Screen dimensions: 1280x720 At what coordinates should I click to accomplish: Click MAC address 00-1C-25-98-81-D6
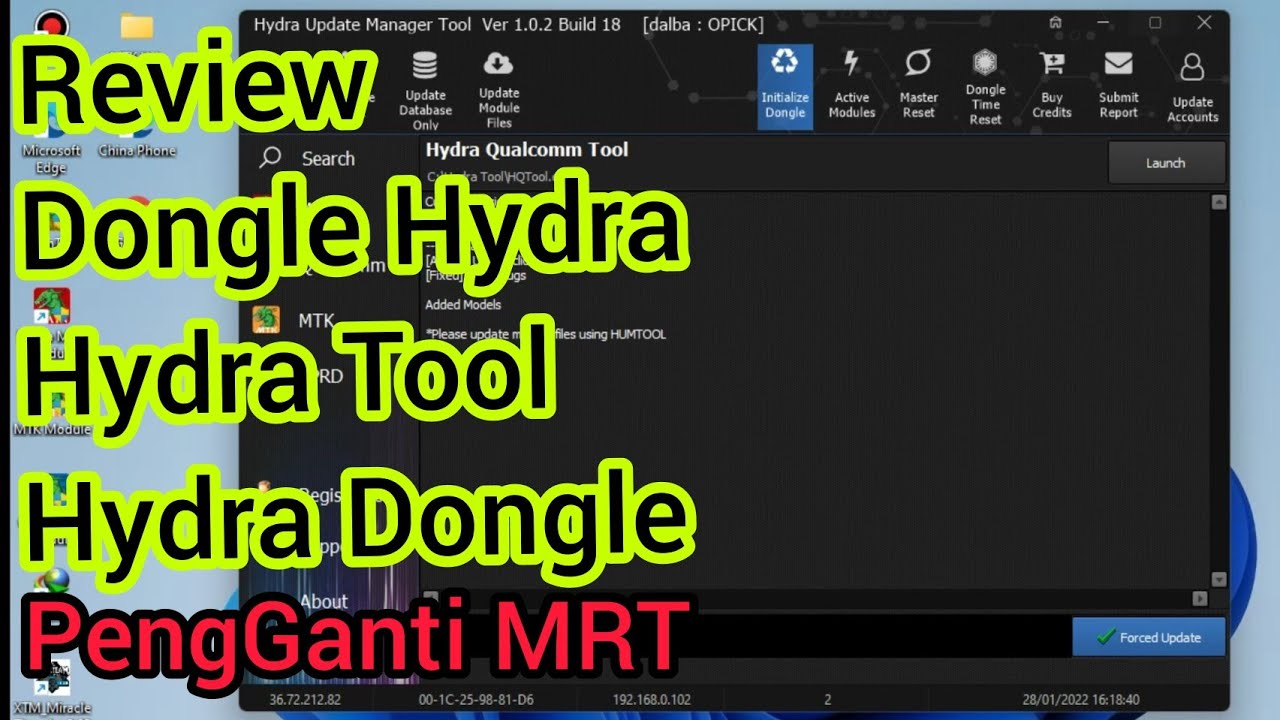point(478,700)
